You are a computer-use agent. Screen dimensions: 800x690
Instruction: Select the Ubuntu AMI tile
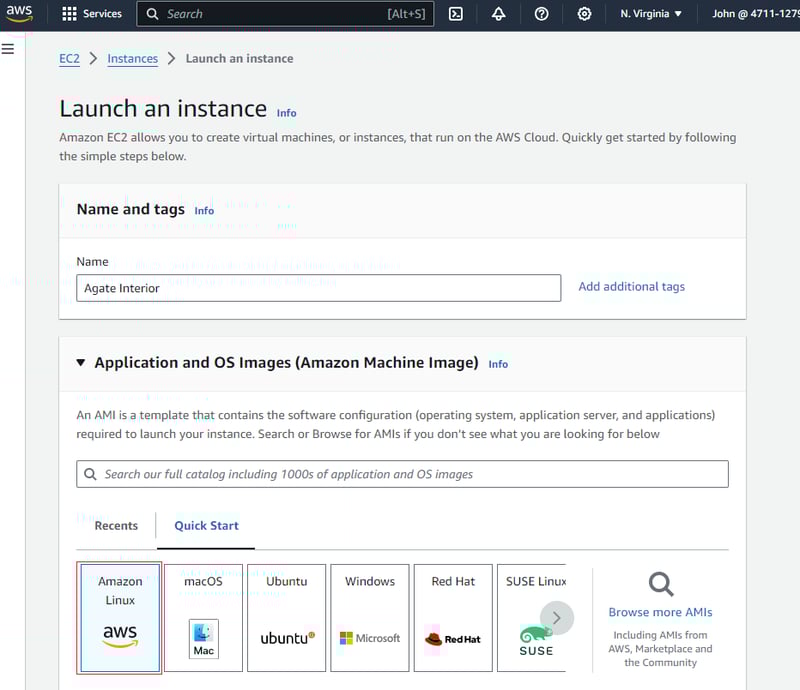[286, 618]
